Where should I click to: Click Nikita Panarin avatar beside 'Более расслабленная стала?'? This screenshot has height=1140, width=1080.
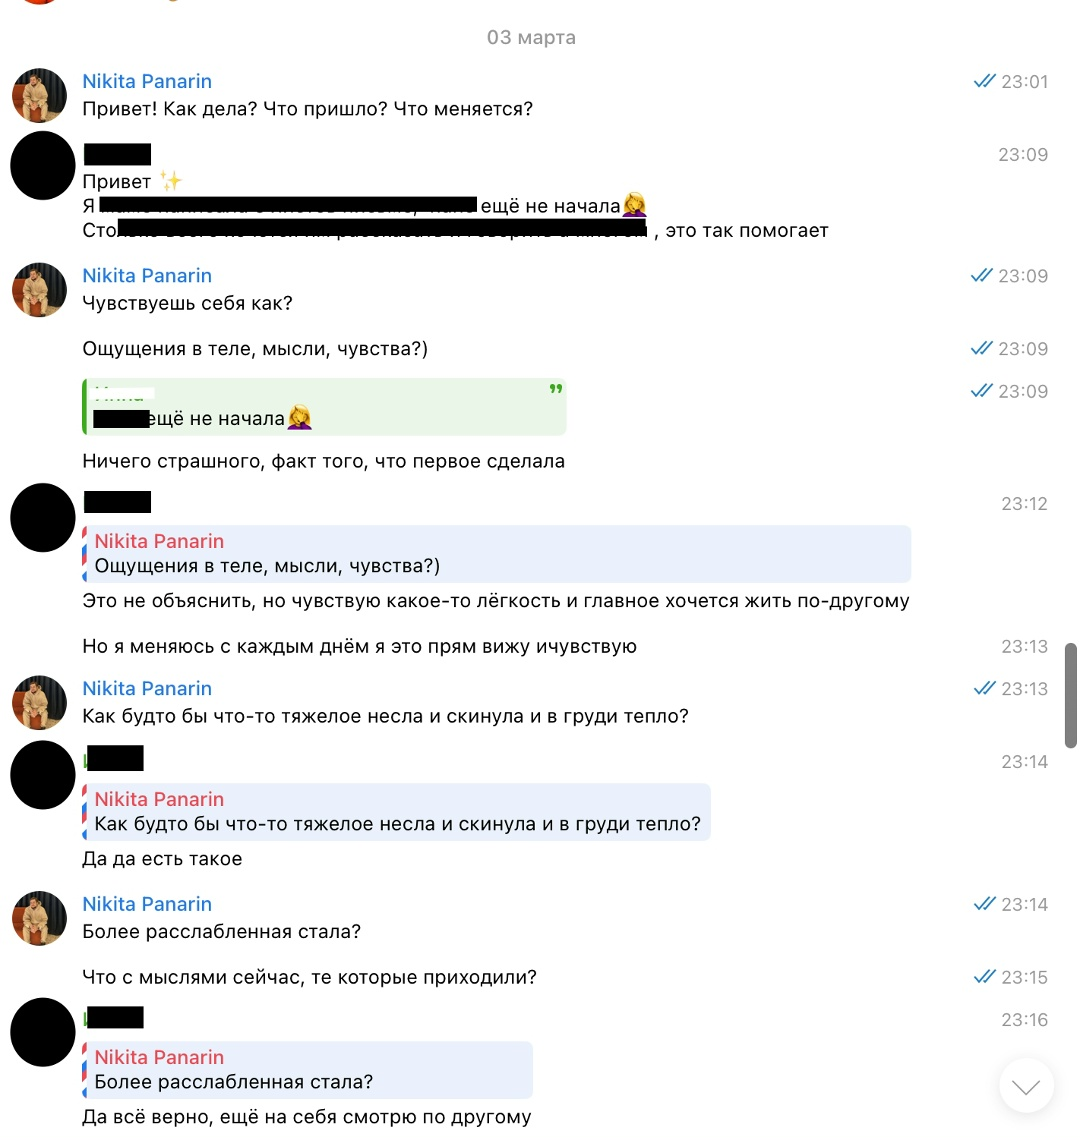click(x=39, y=918)
